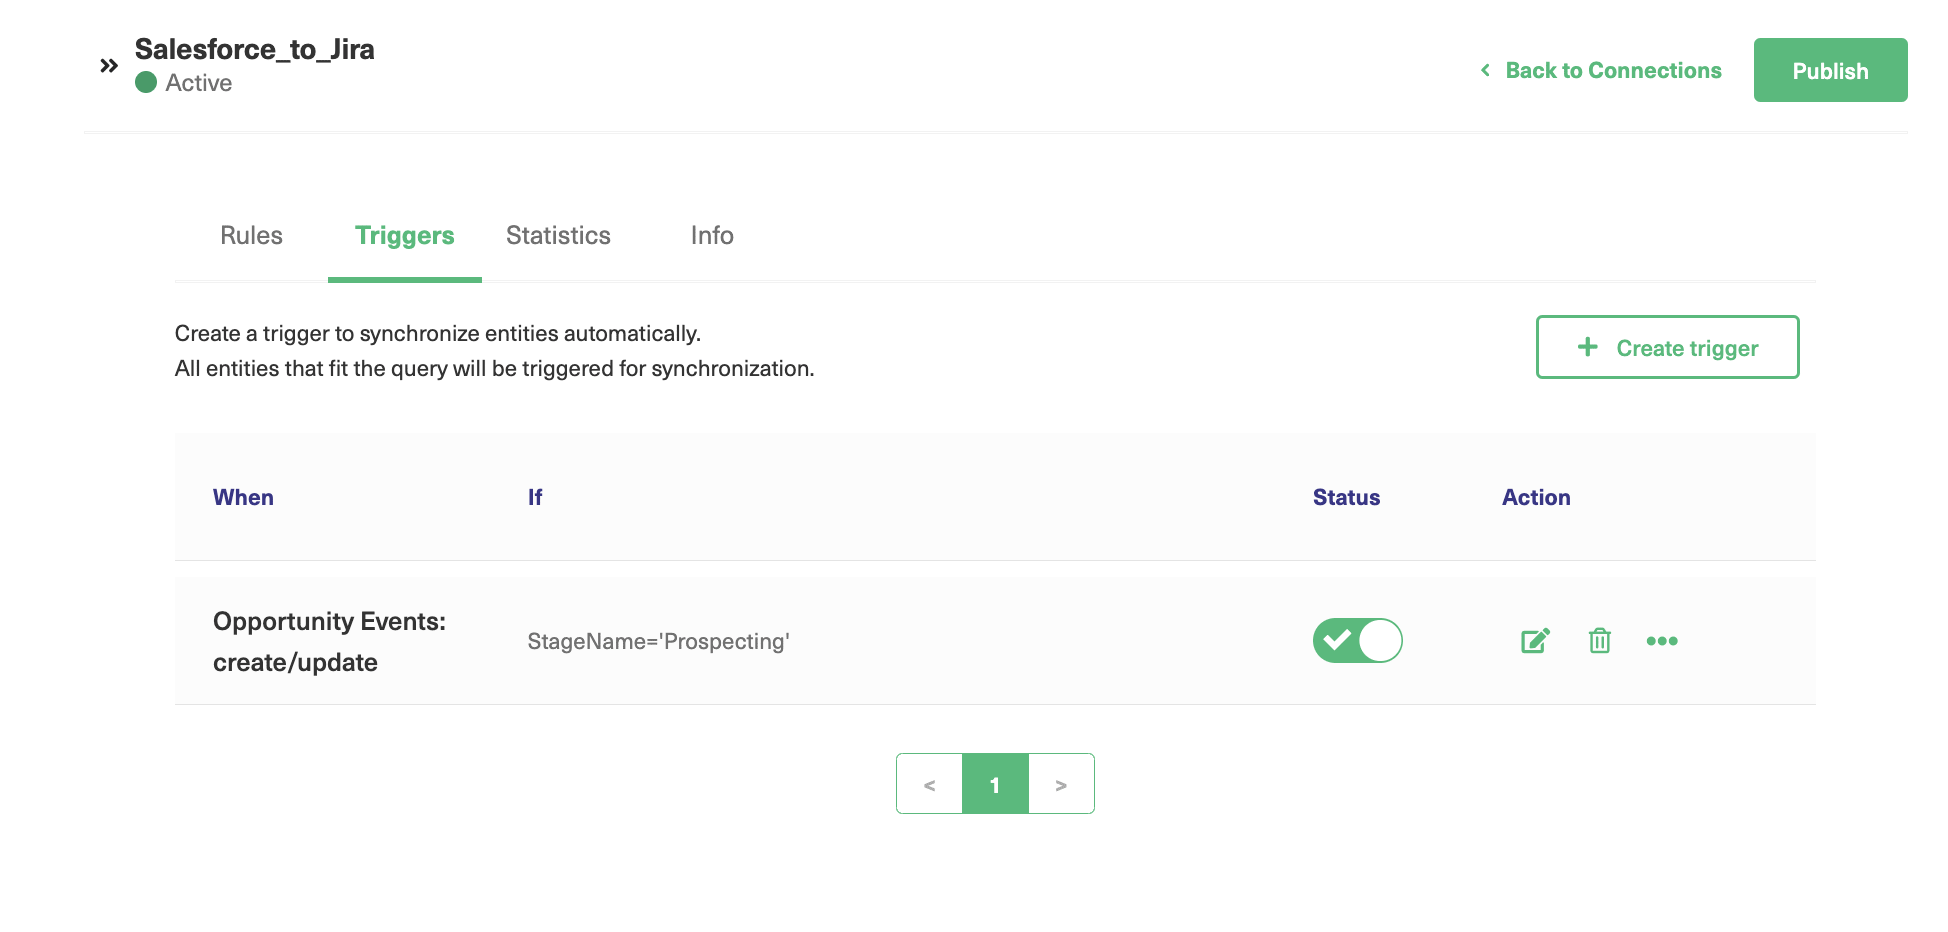Viewport: 1948px width, 932px height.
Task: Follow the Back to Connections link
Action: point(1613,70)
